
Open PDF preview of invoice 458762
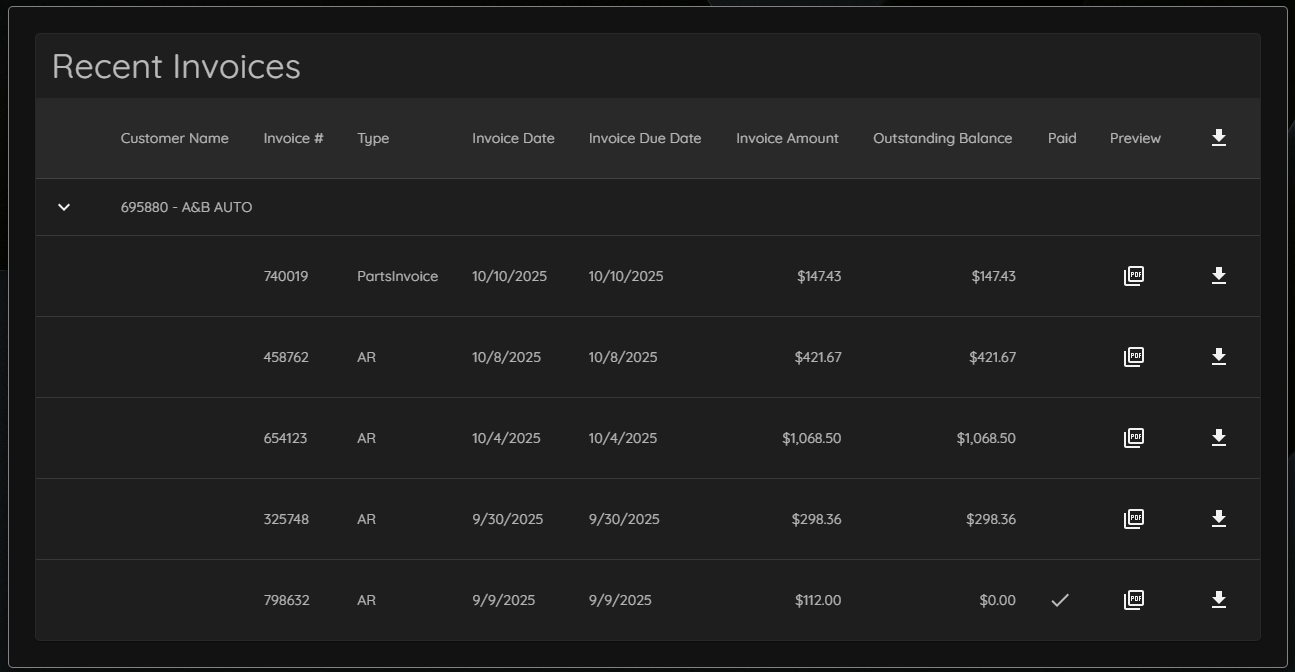coord(1133,357)
